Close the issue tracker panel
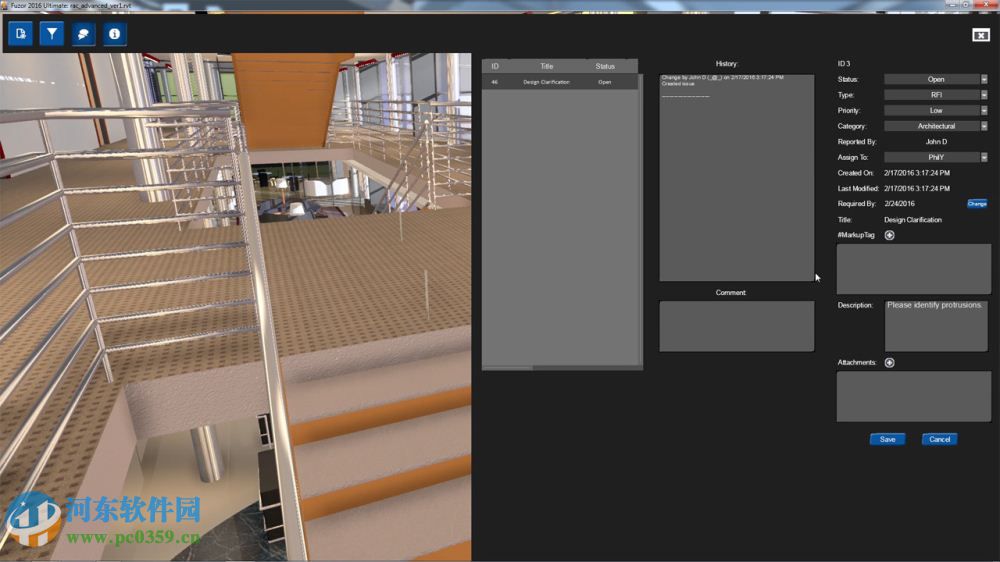The height and width of the screenshot is (562, 1000). [981, 35]
